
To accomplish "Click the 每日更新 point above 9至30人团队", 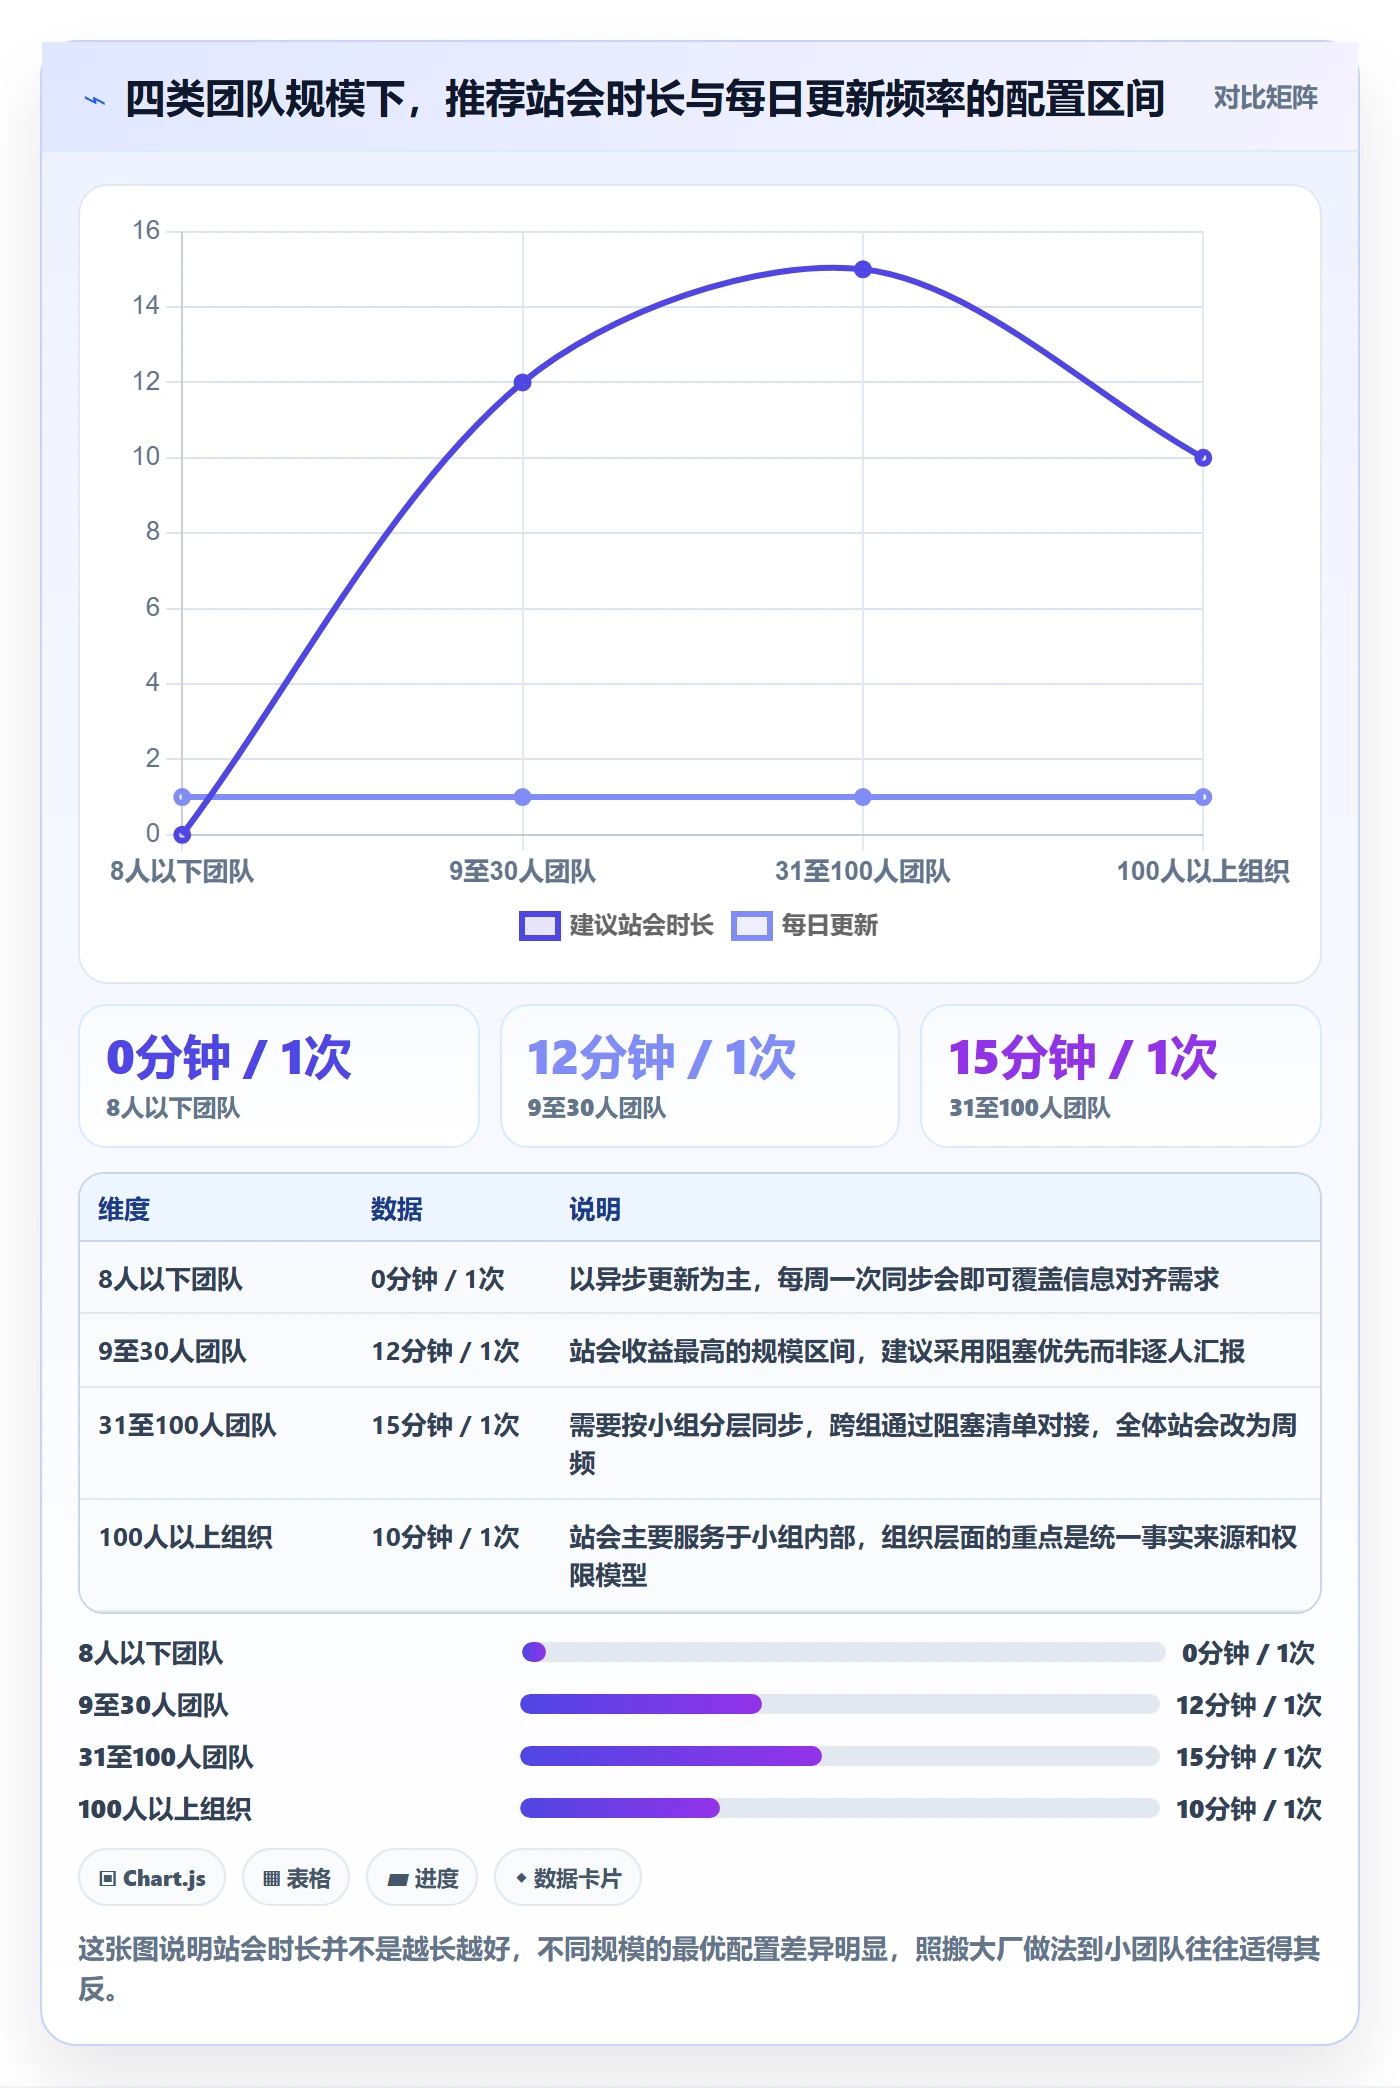I will (x=522, y=797).
